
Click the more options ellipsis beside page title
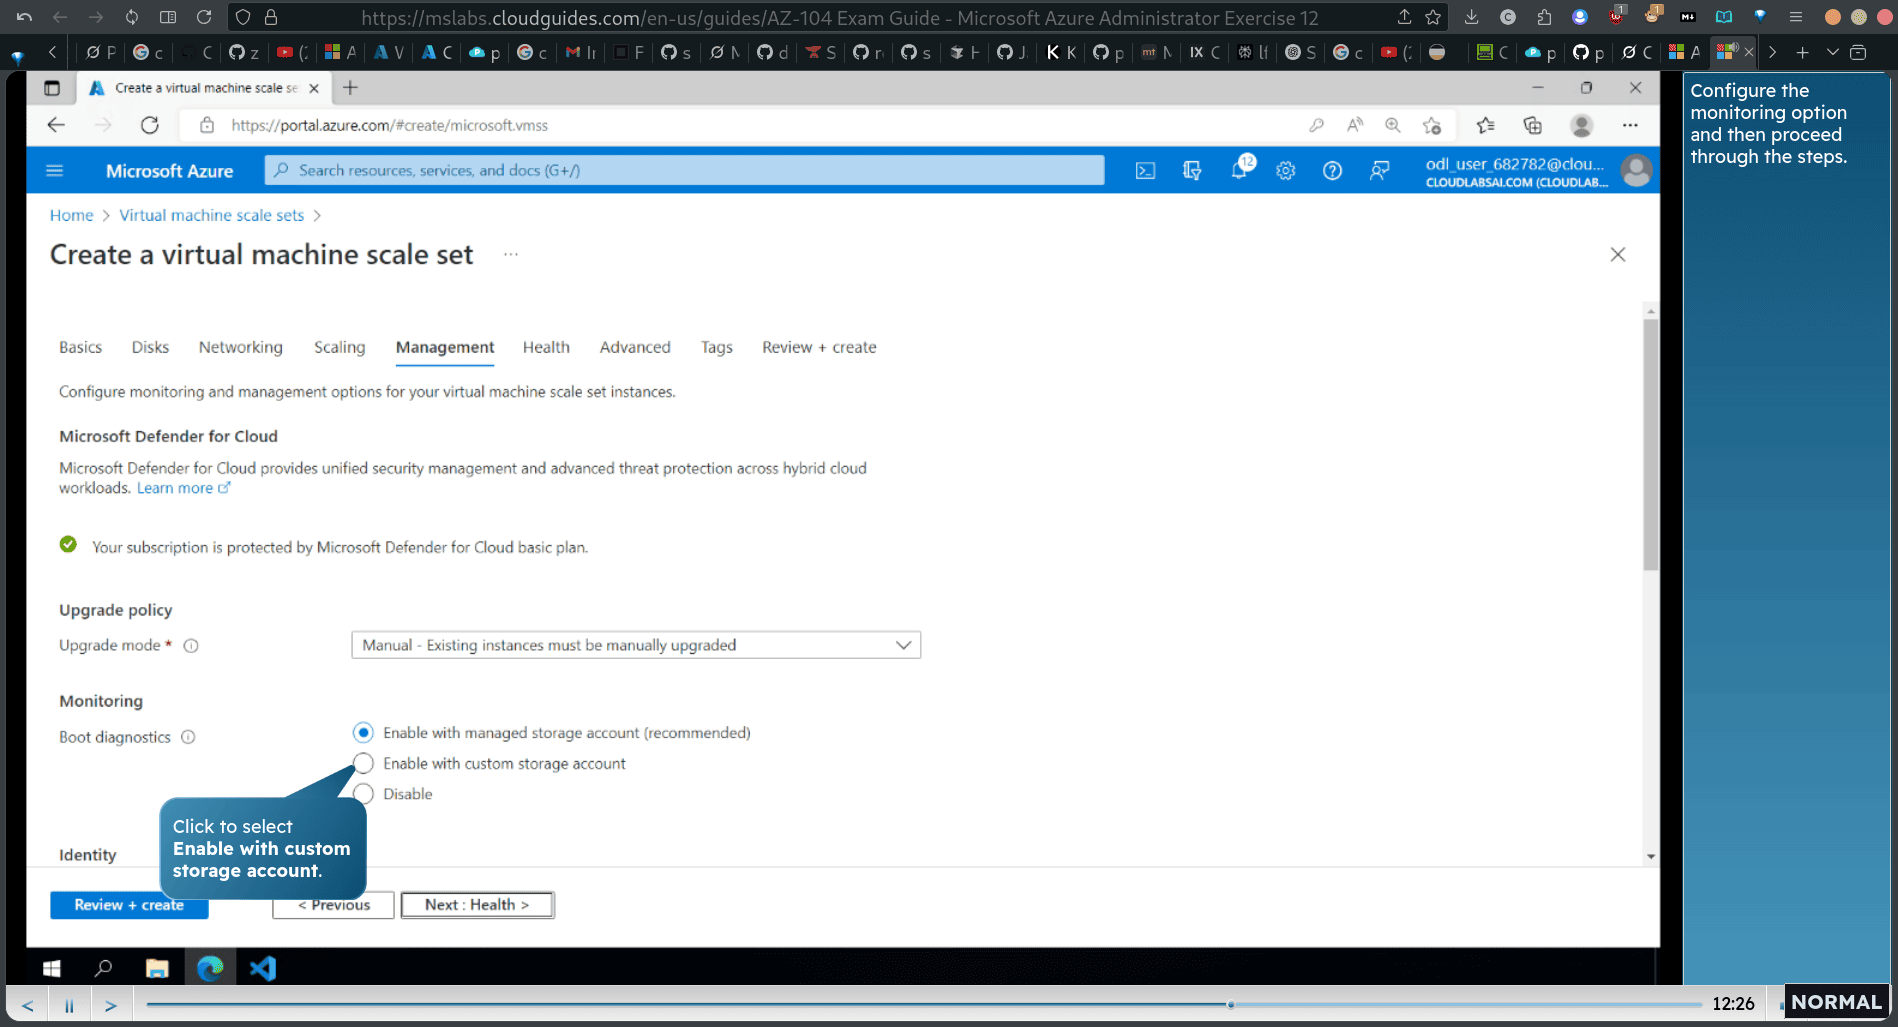pyautogui.click(x=511, y=254)
